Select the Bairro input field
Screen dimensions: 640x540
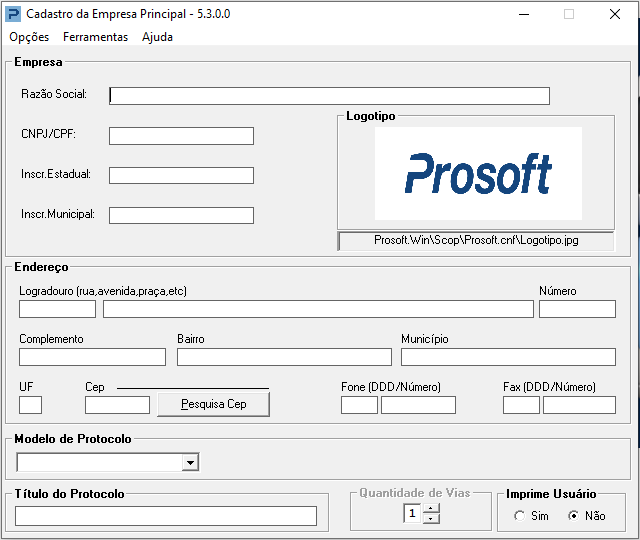[284, 357]
